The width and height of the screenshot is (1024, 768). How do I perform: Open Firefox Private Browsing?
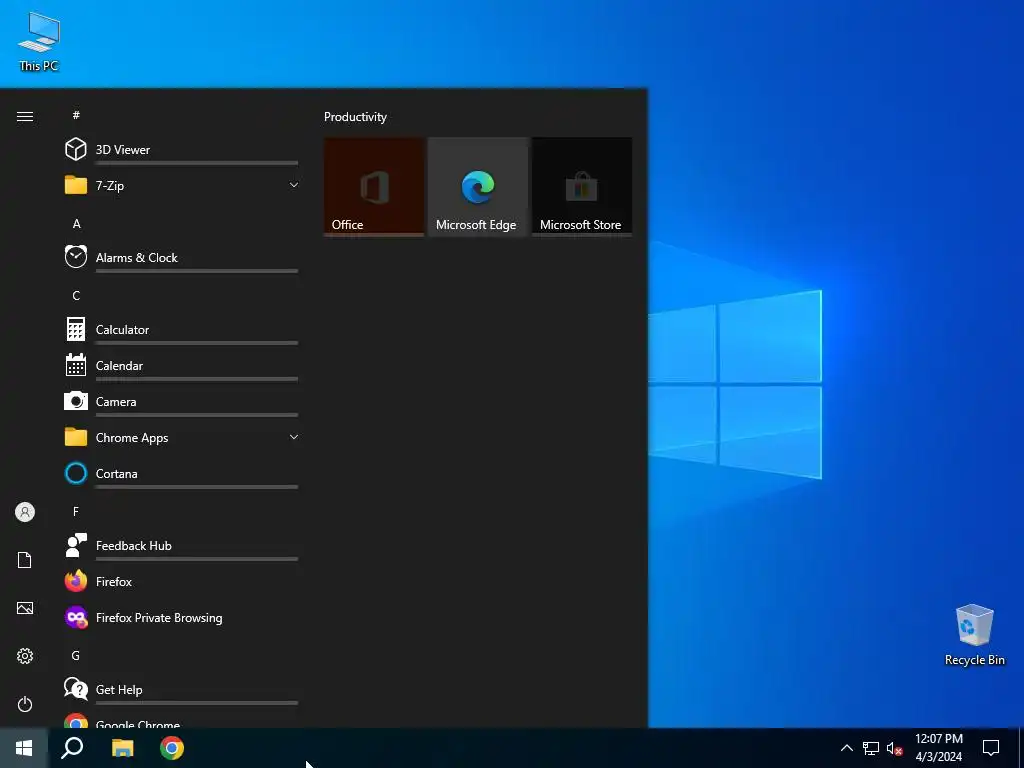pos(182,617)
